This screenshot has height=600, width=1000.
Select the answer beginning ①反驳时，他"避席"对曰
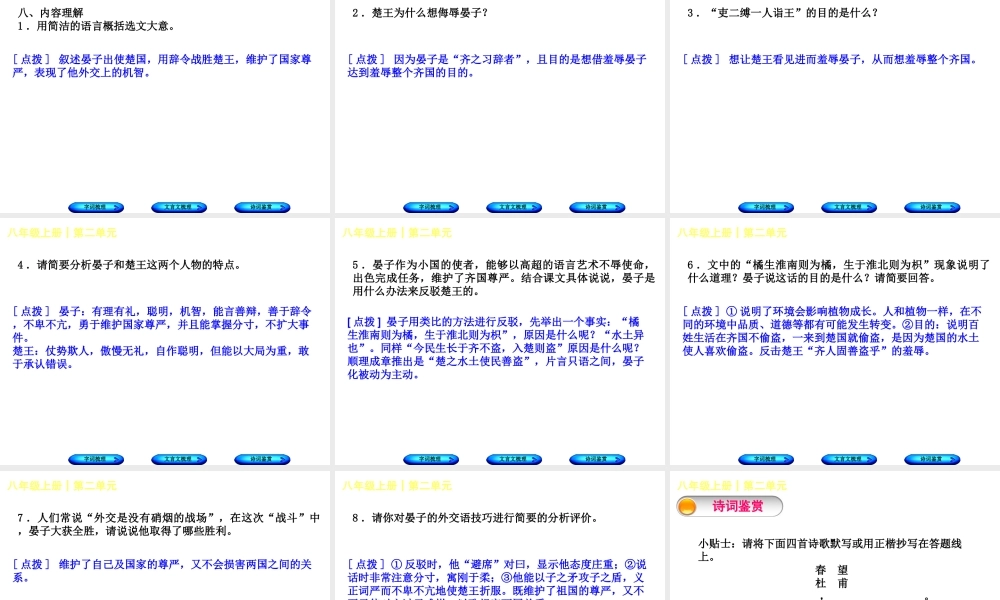coord(497,579)
